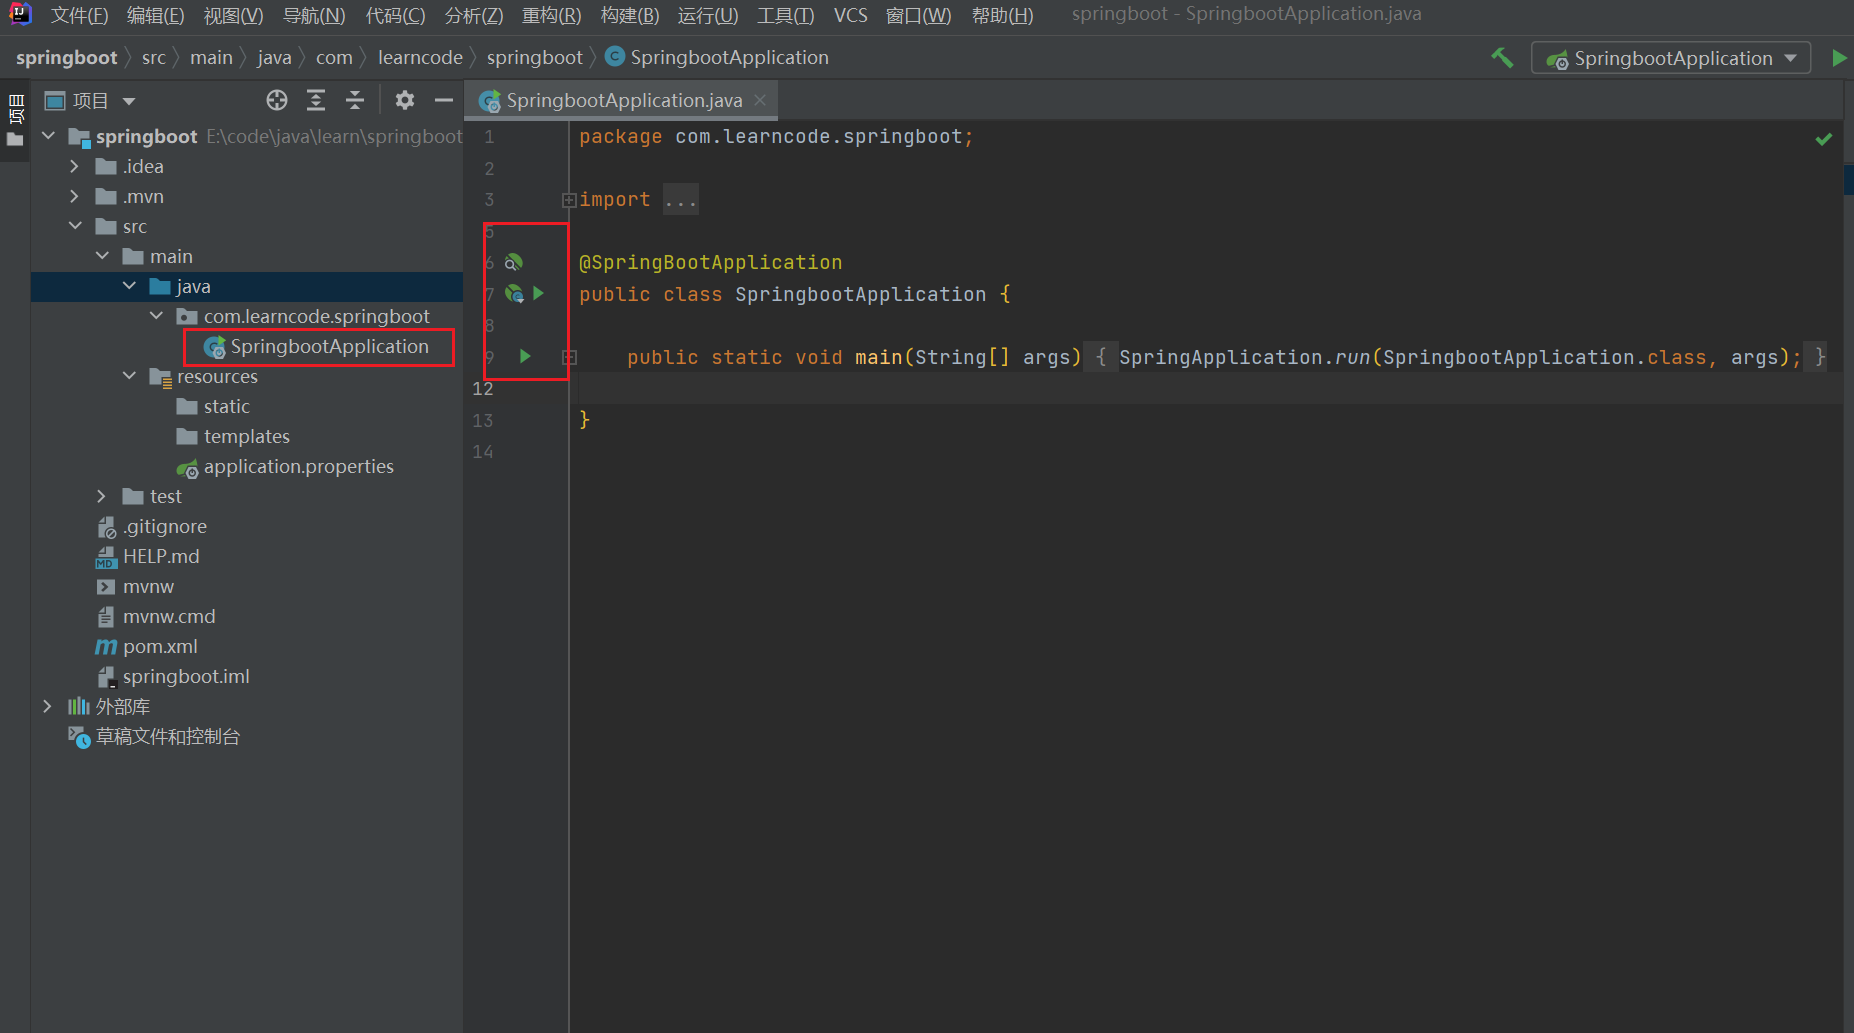Screen dimensions: 1854x1033
Task: Expand the 外部库 node
Action: click(x=48, y=706)
